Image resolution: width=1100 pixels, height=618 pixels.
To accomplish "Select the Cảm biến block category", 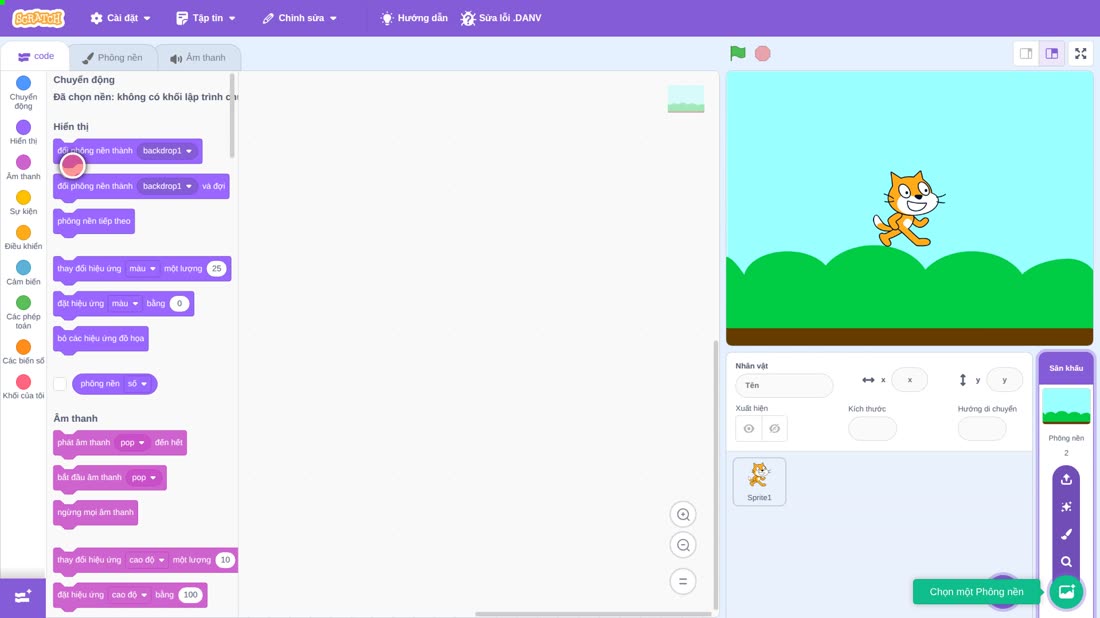I will point(23,272).
